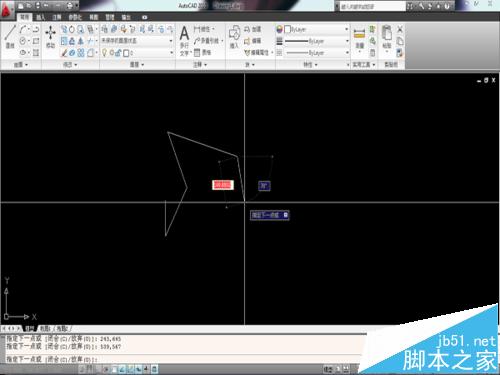Switch to the View (视图) ribbon tab
Viewport: 500px width, 375px height.
(x=94, y=17)
